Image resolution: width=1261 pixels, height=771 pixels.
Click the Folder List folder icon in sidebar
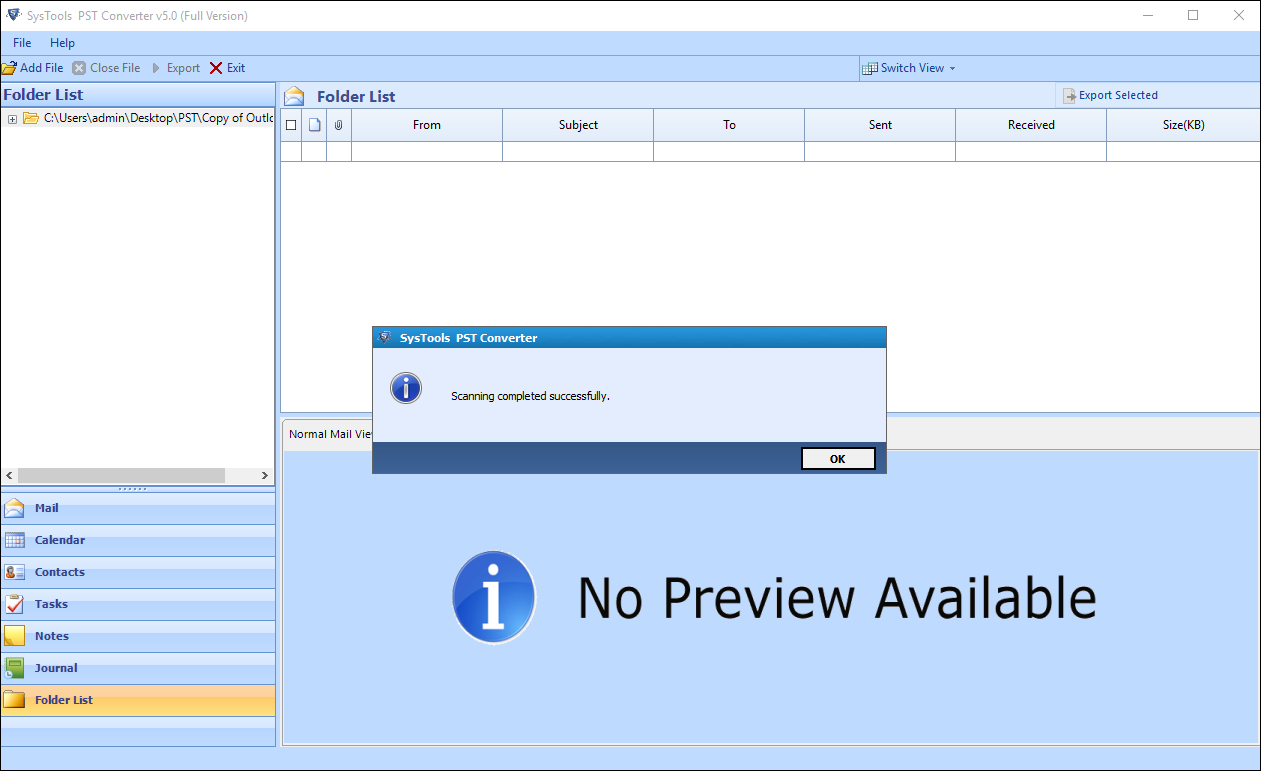point(15,700)
